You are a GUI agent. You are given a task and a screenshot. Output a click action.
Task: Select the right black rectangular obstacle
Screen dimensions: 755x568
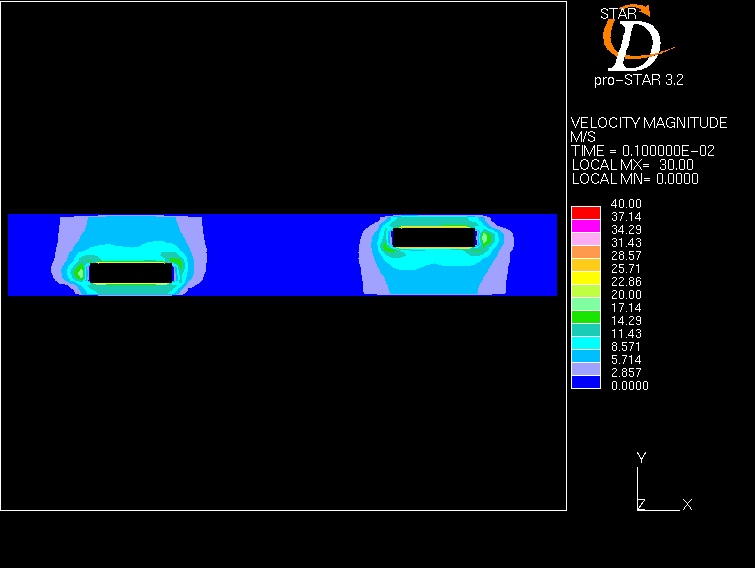click(x=433, y=237)
